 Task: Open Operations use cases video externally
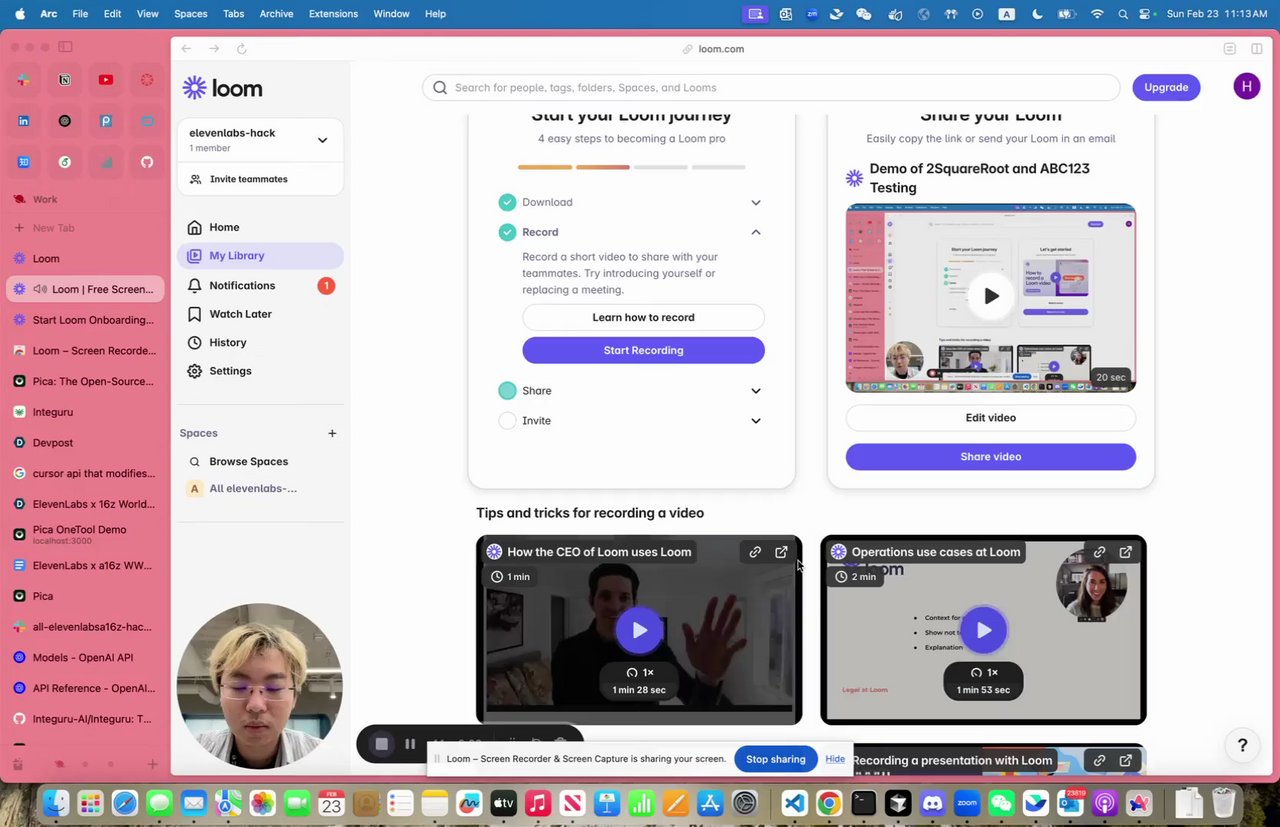1125,552
